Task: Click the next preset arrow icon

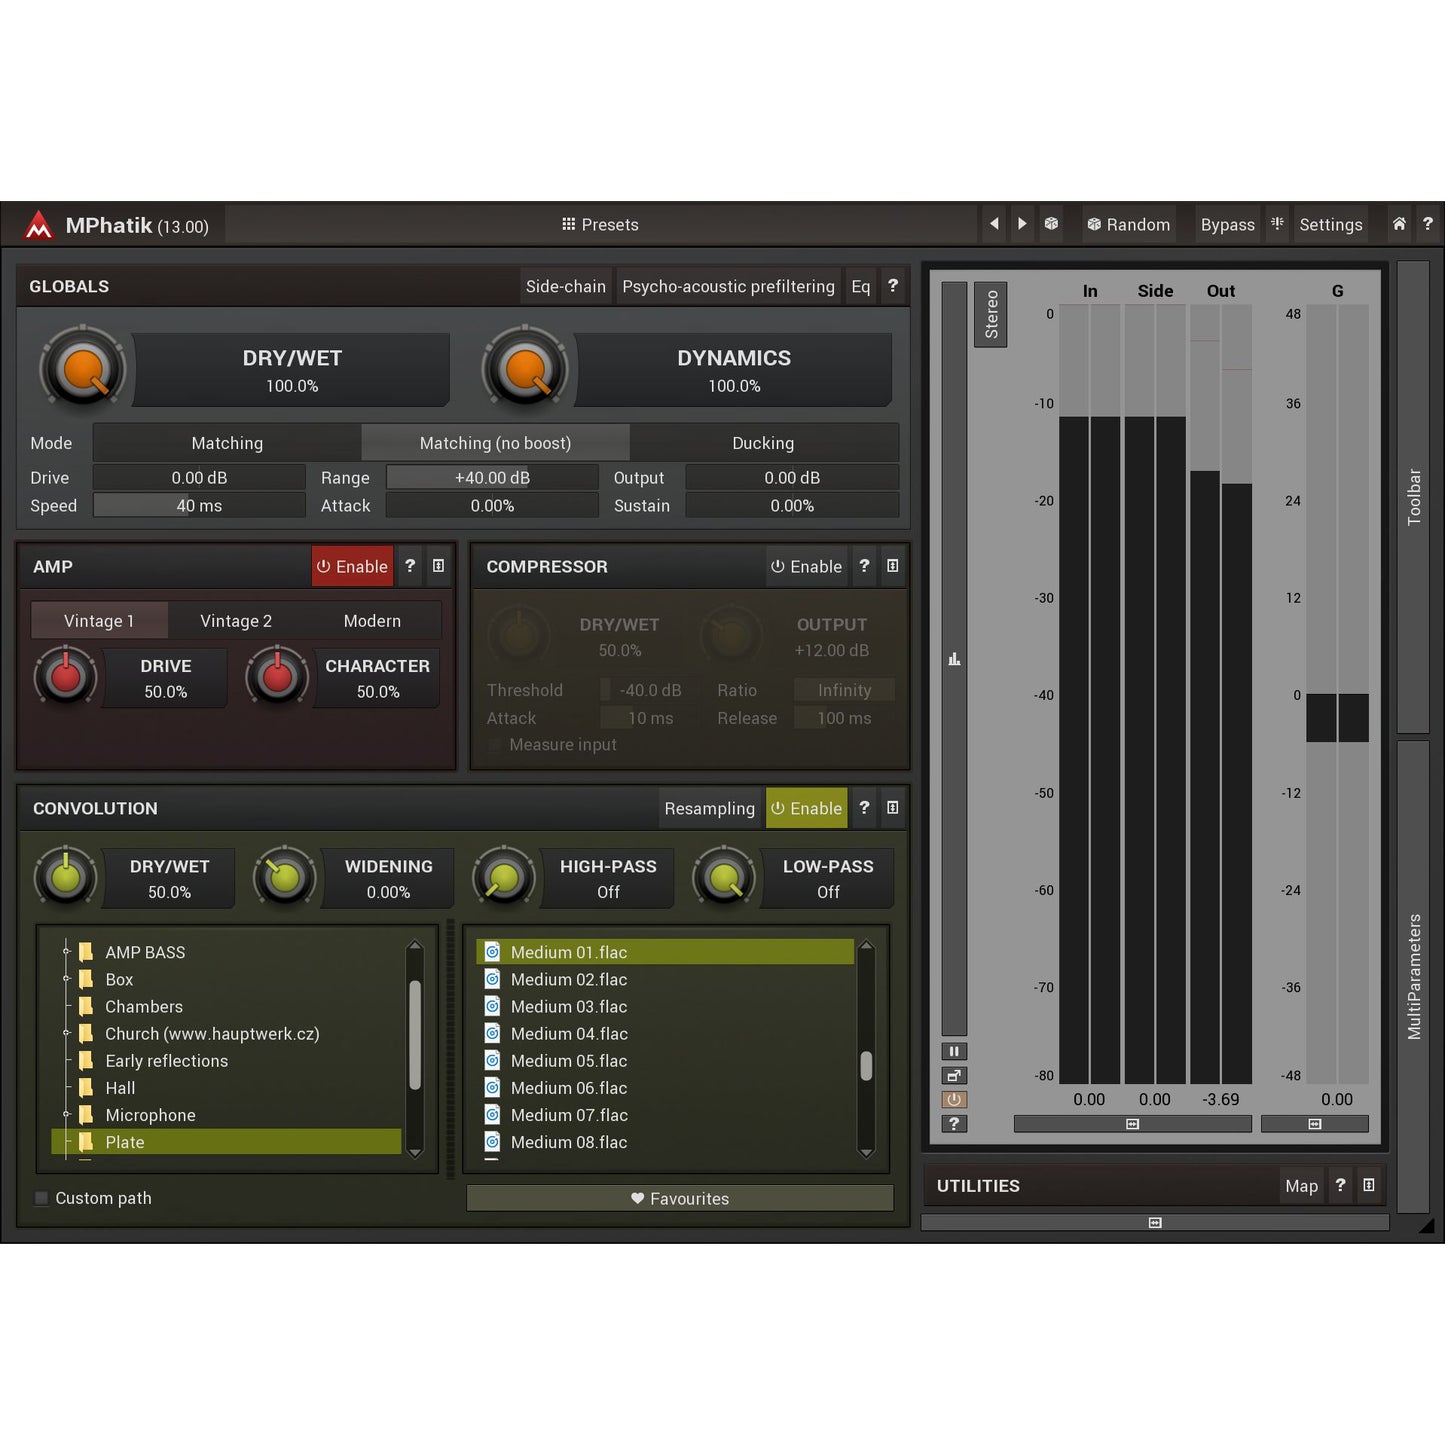Action: coord(1021,224)
